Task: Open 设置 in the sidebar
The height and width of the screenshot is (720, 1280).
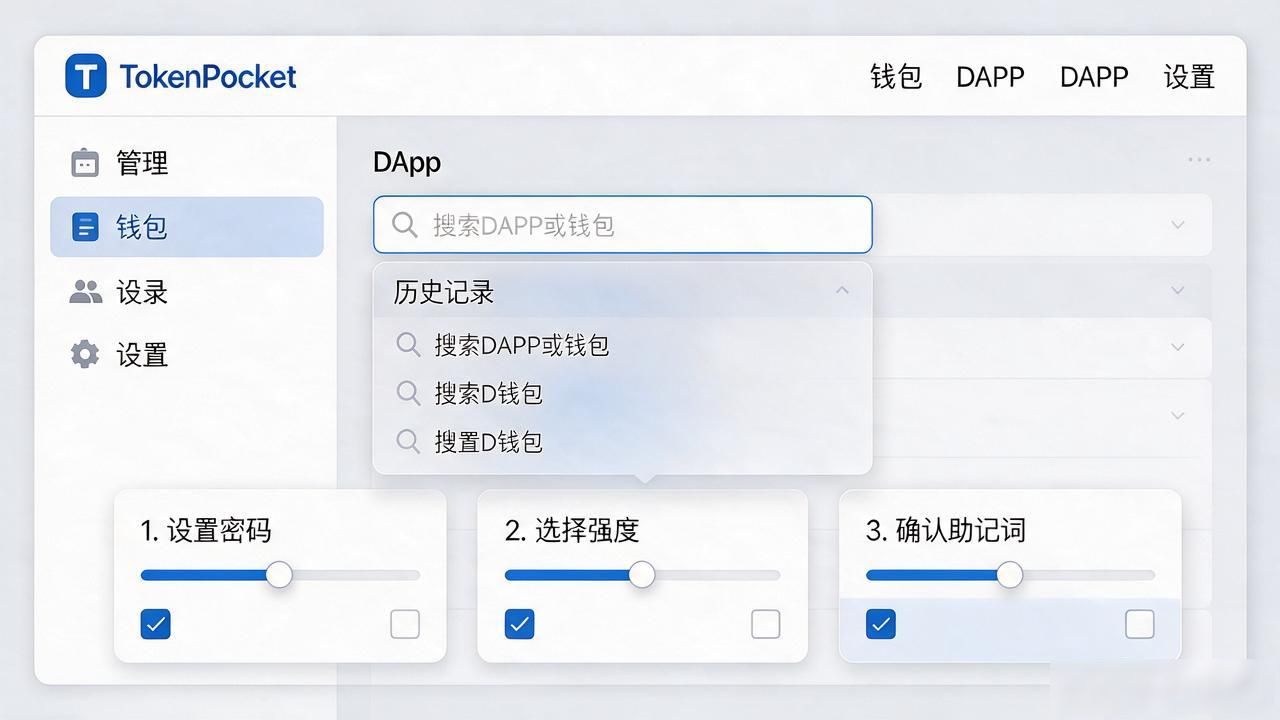Action: [187, 355]
